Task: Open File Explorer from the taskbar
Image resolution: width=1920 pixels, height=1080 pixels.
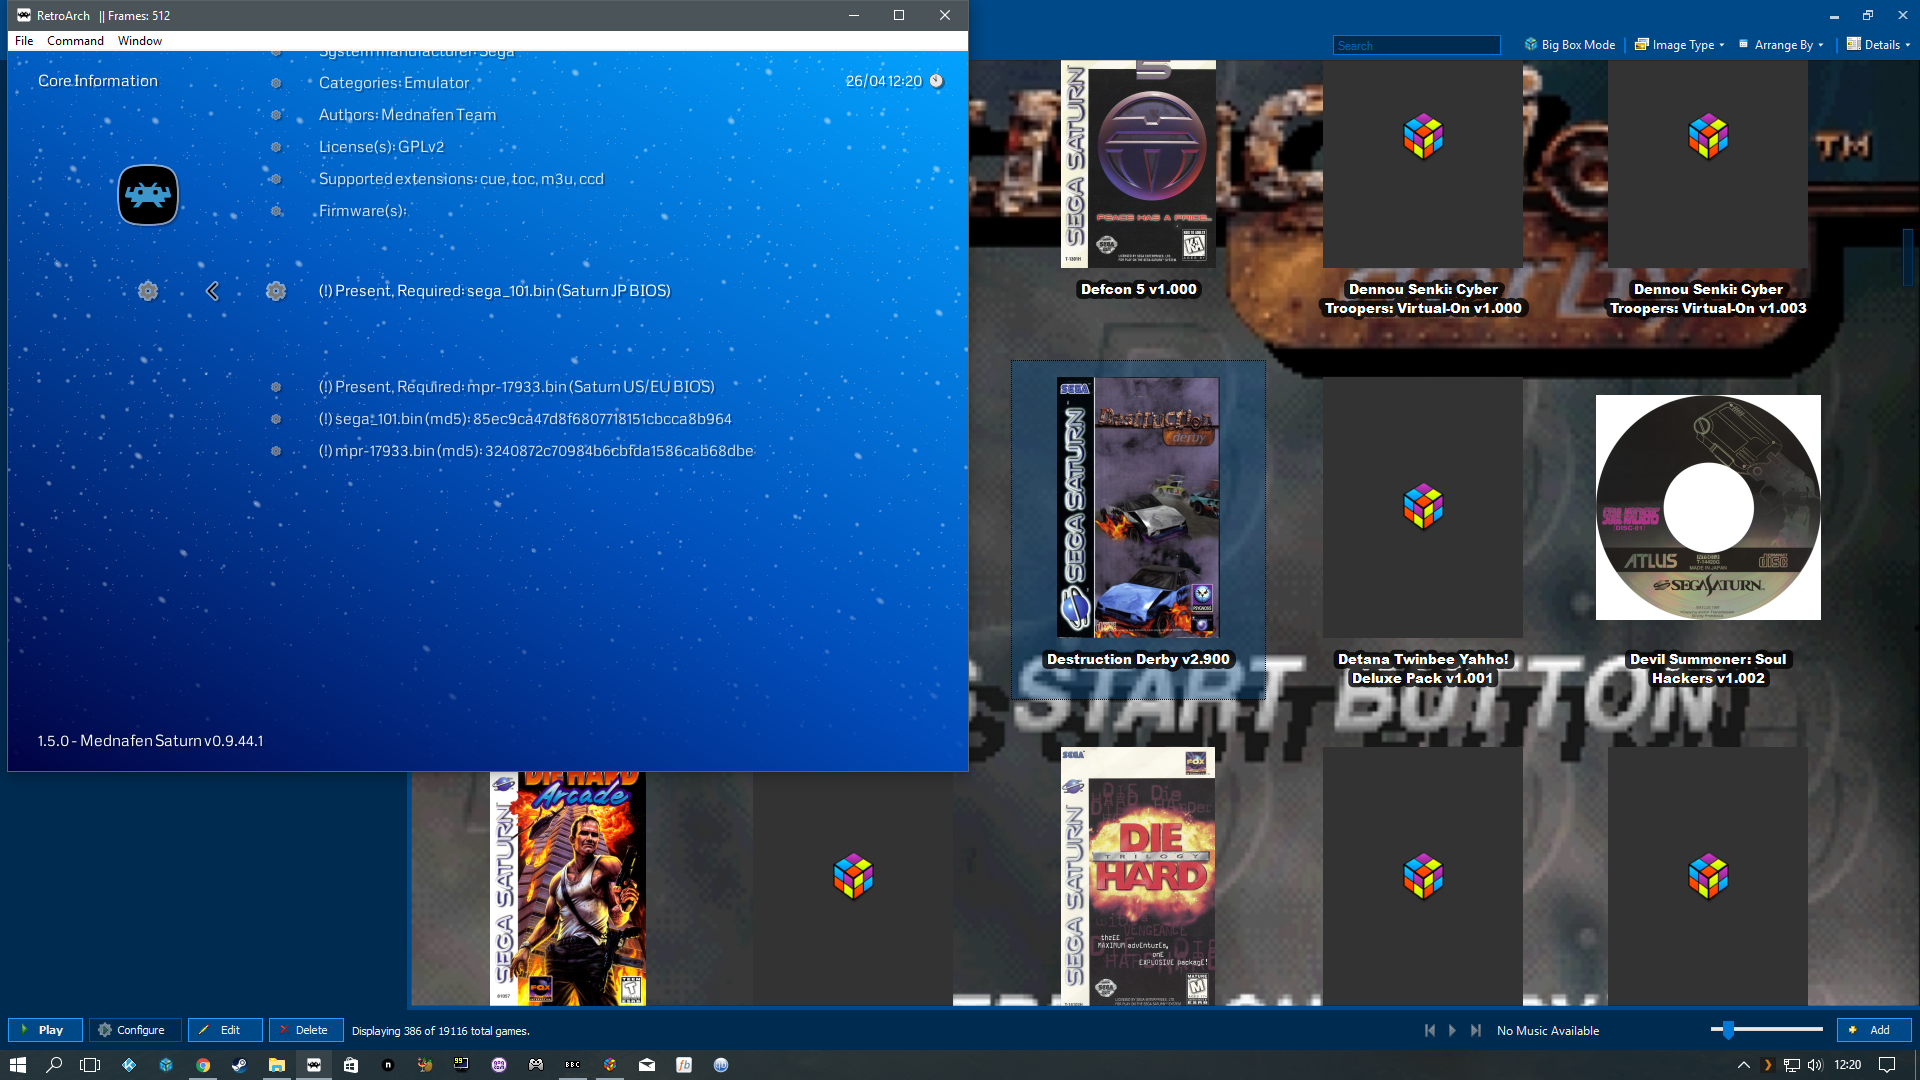Action: coord(277,1065)
